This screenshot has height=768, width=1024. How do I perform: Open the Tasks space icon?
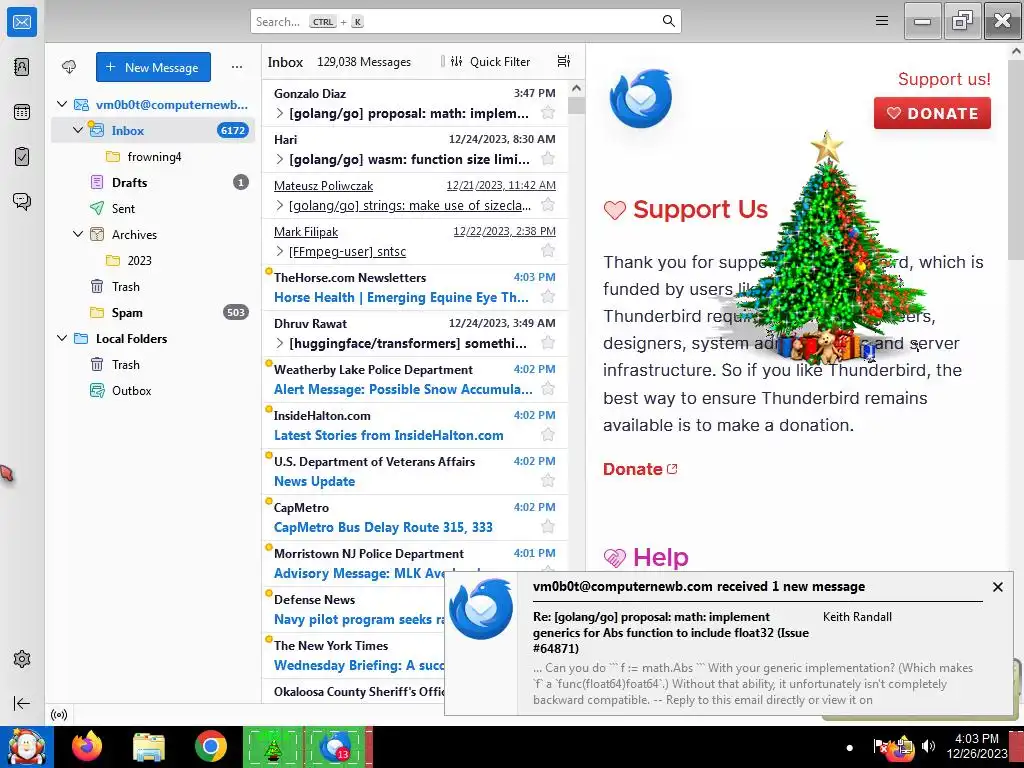click(x=22, y=157)
